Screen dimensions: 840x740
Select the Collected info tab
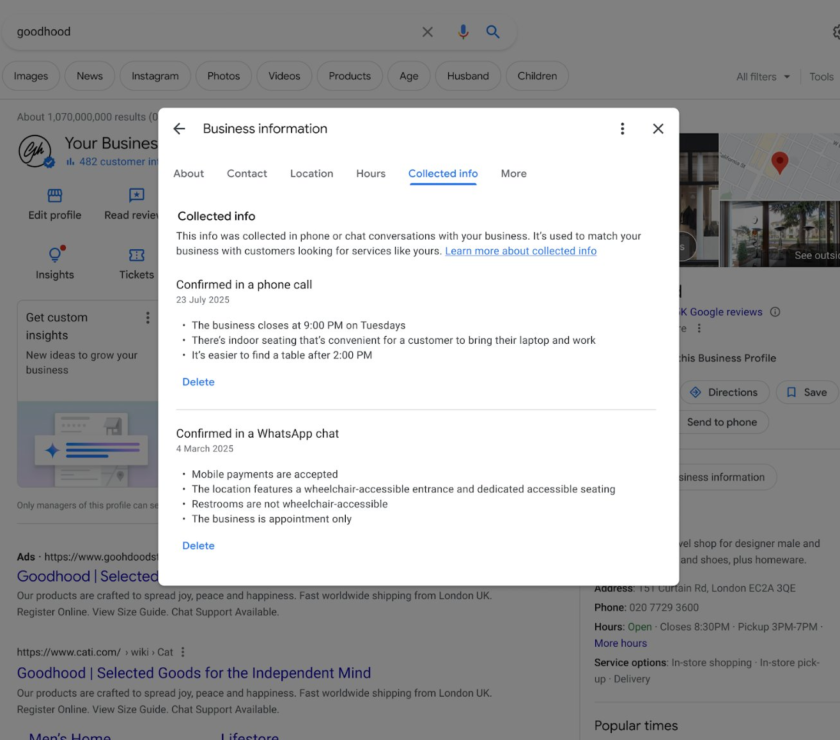click(442, 174)
